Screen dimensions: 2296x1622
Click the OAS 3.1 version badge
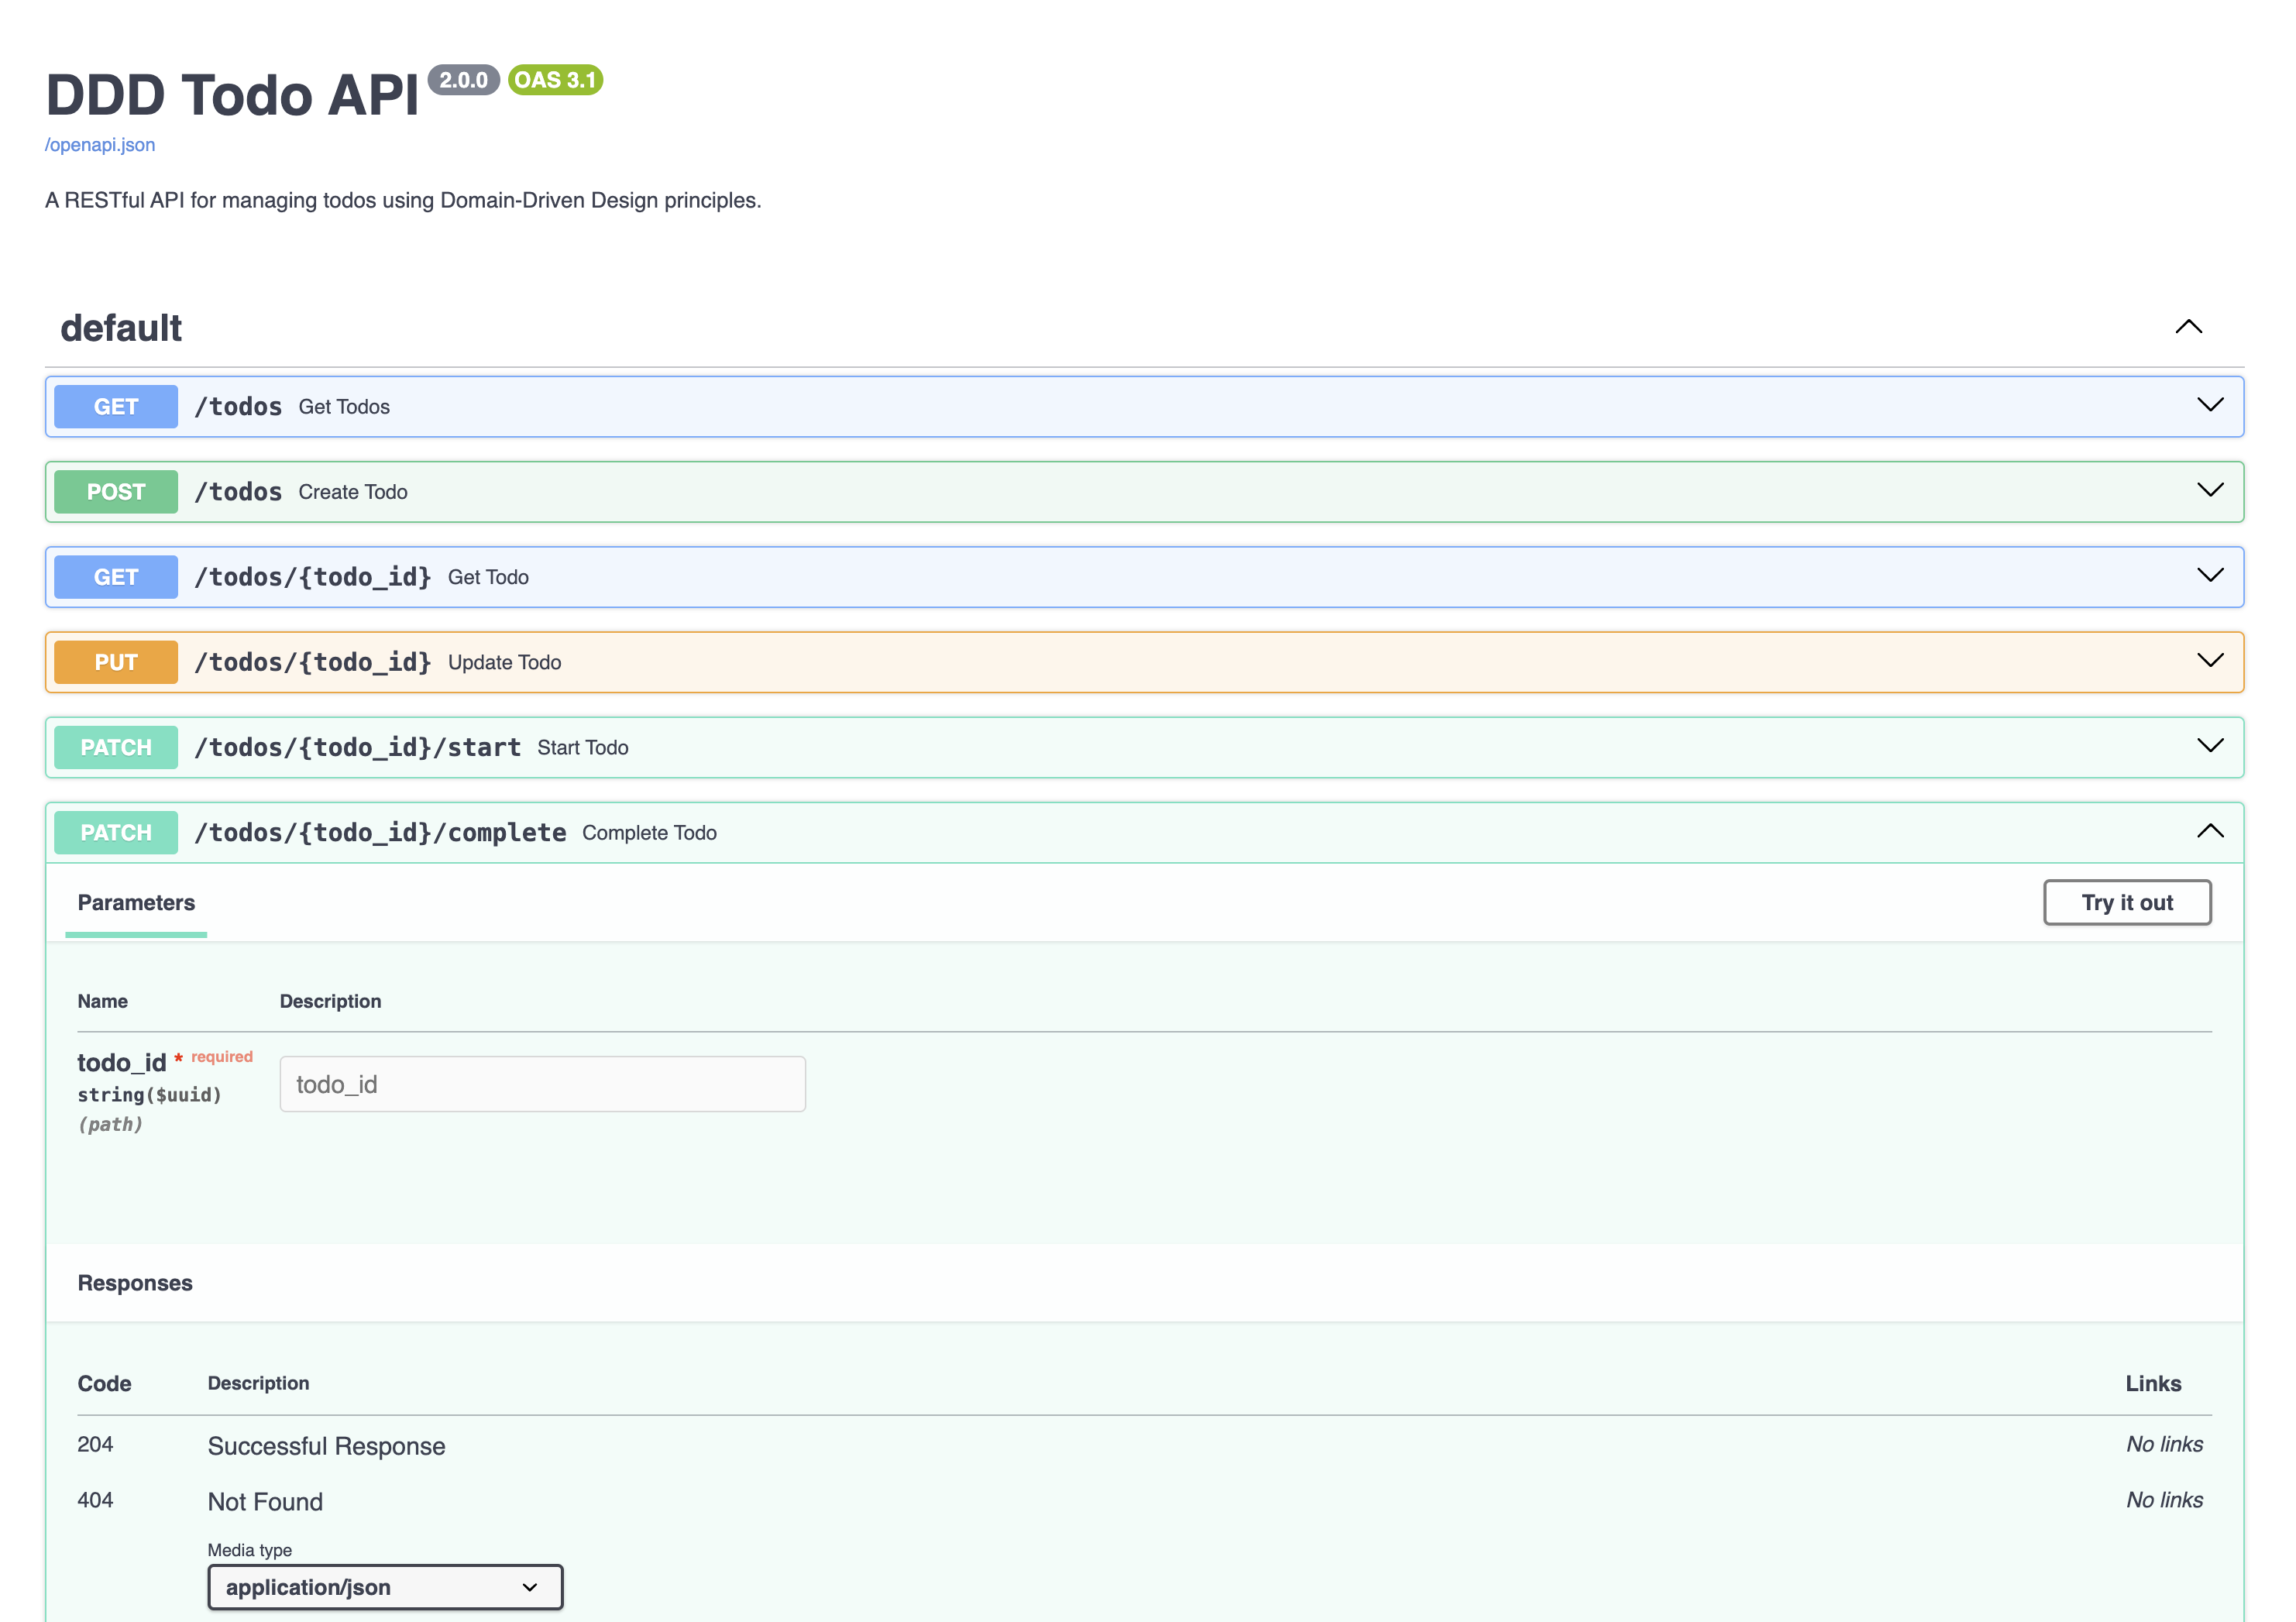pyautogui.click(x=555, y=80)
